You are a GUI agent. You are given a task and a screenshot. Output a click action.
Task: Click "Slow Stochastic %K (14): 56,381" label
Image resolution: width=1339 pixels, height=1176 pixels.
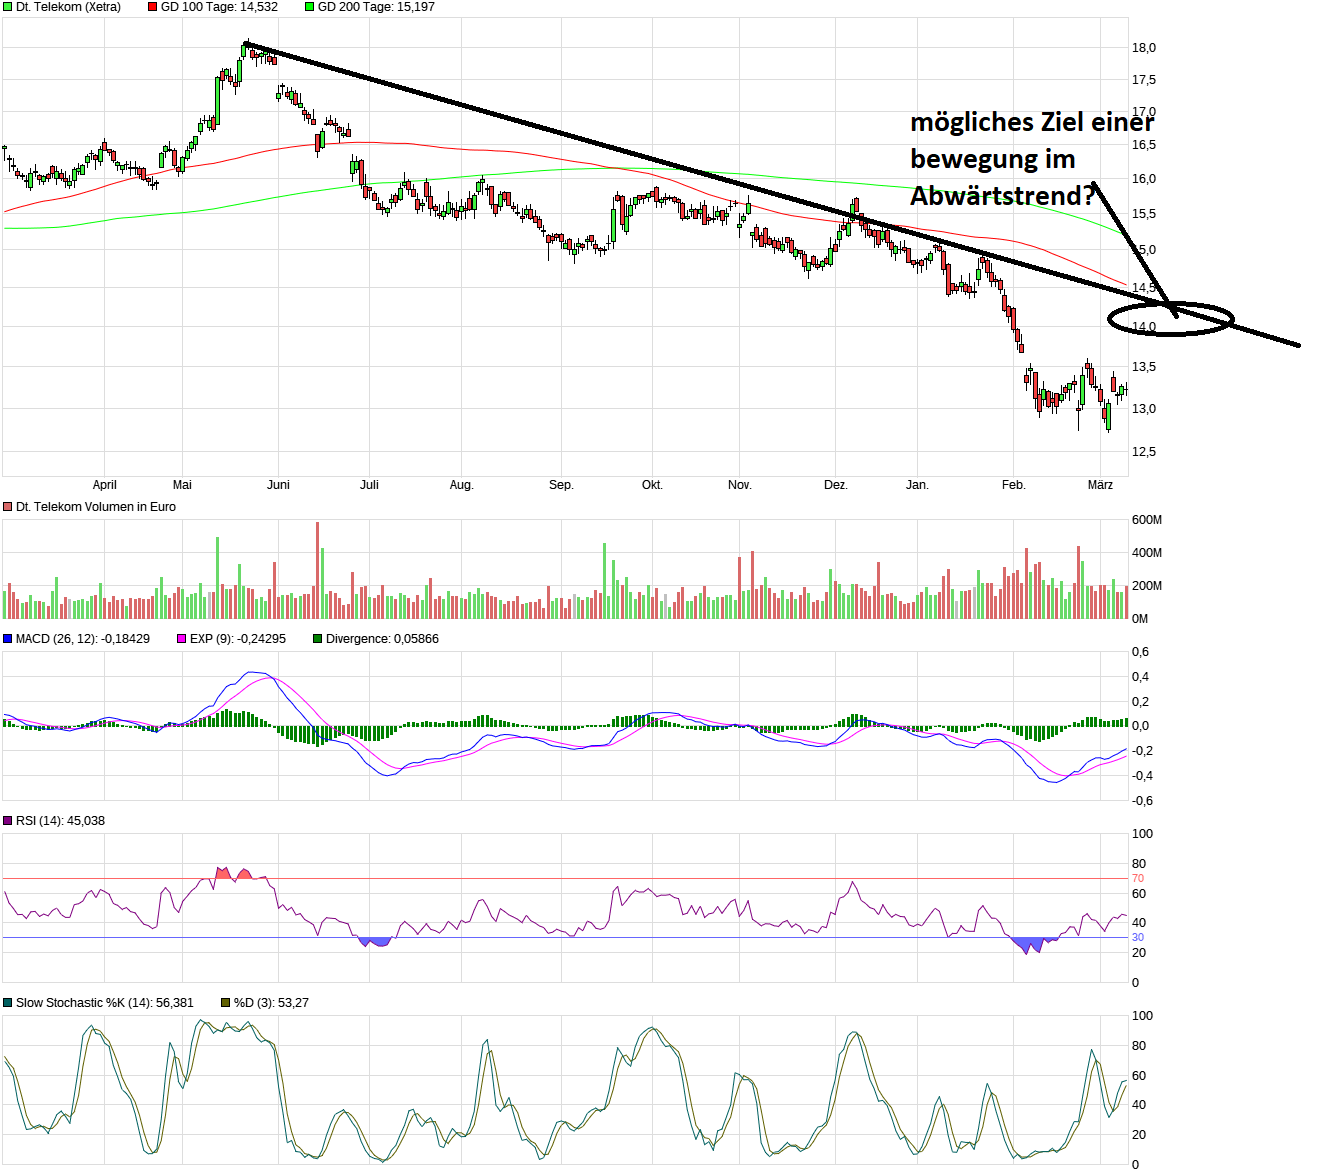tap(105, 1003)
